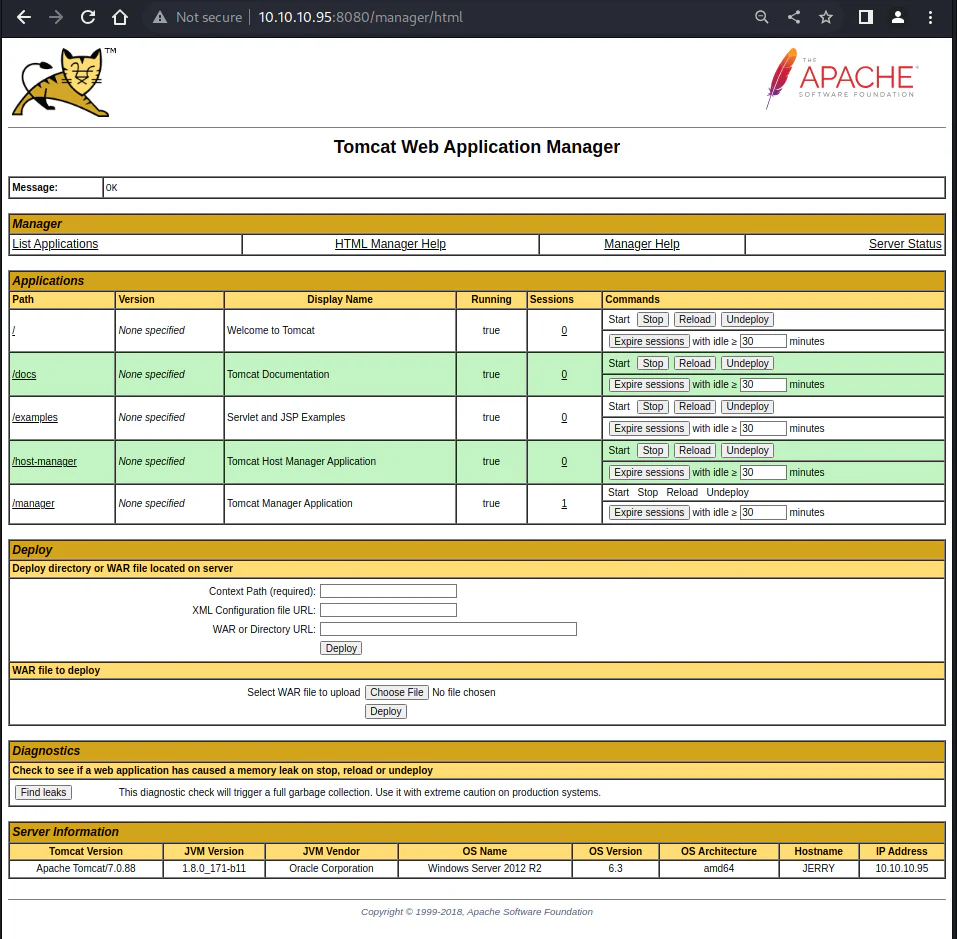
Task: Stop the /docs application
Action: pyautogui.click(x=652, y=364)
